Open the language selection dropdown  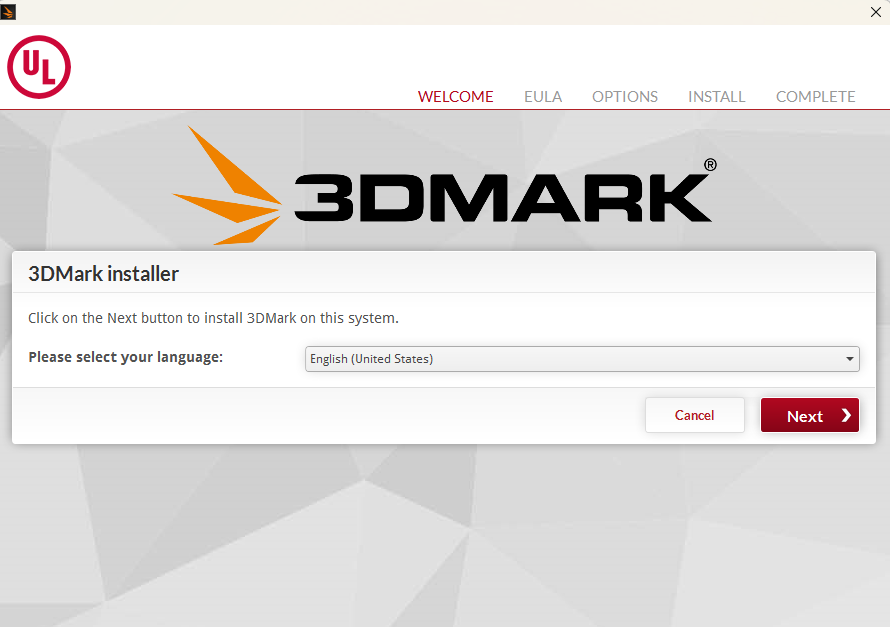click(x=580, y=358)
